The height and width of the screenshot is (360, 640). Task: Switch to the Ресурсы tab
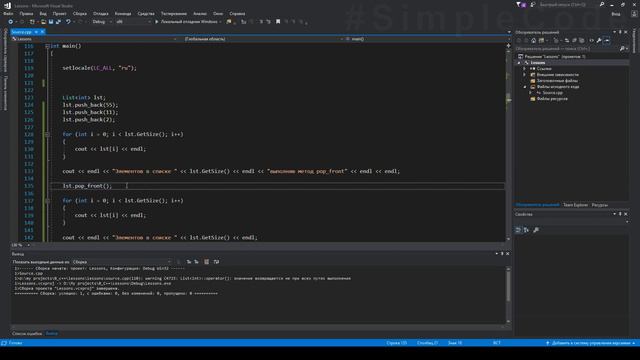pyautogui.click(x=600, y=205)
